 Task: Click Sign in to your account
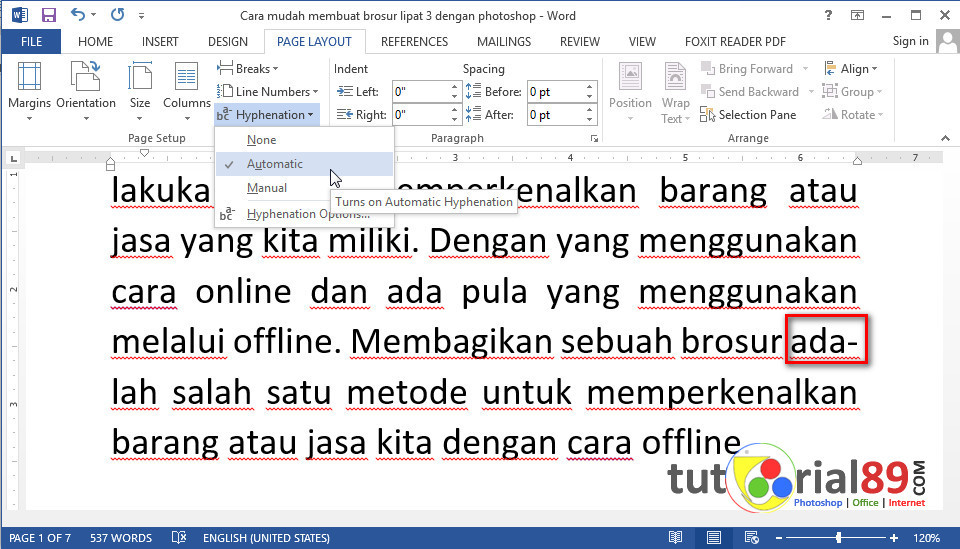(x=910, y=41)
